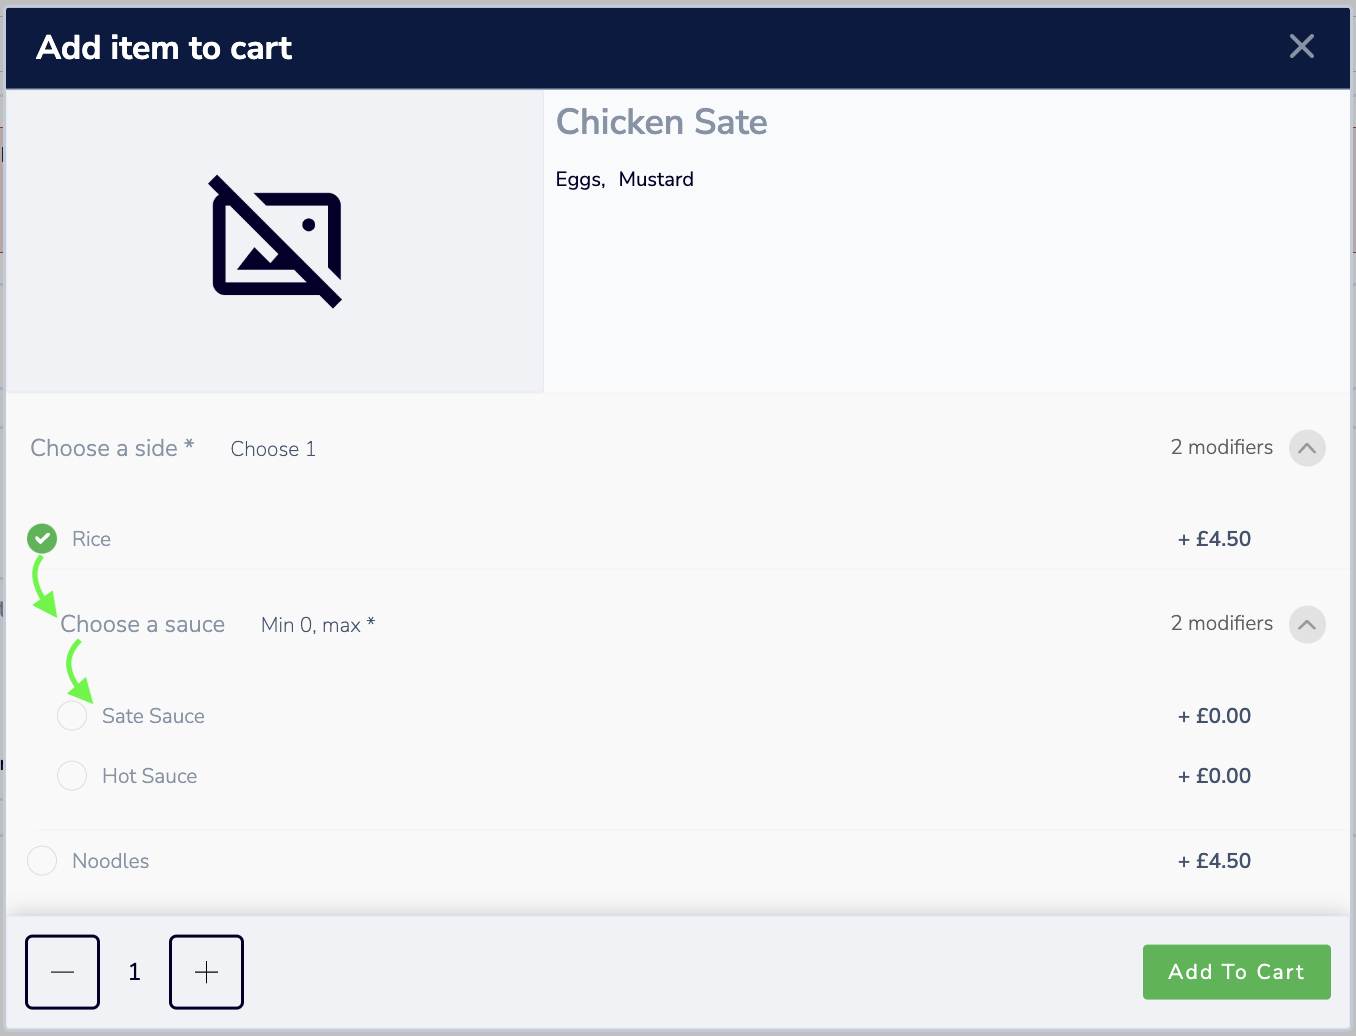Decrease quantity with the minus button
Image resolution: width=1356 pixels, height=1036 pixels.
(x=62, y=972)
